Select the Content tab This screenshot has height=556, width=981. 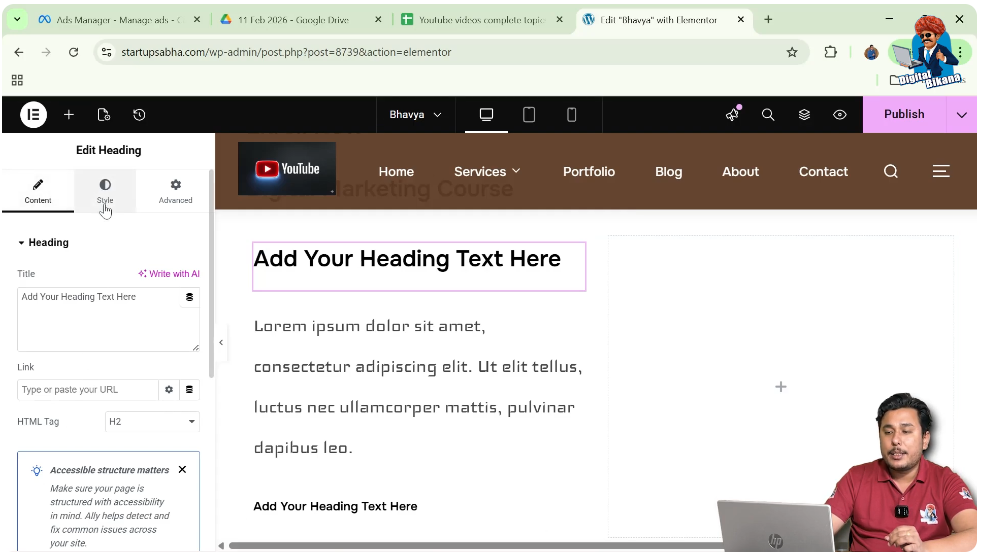point(38,191)
